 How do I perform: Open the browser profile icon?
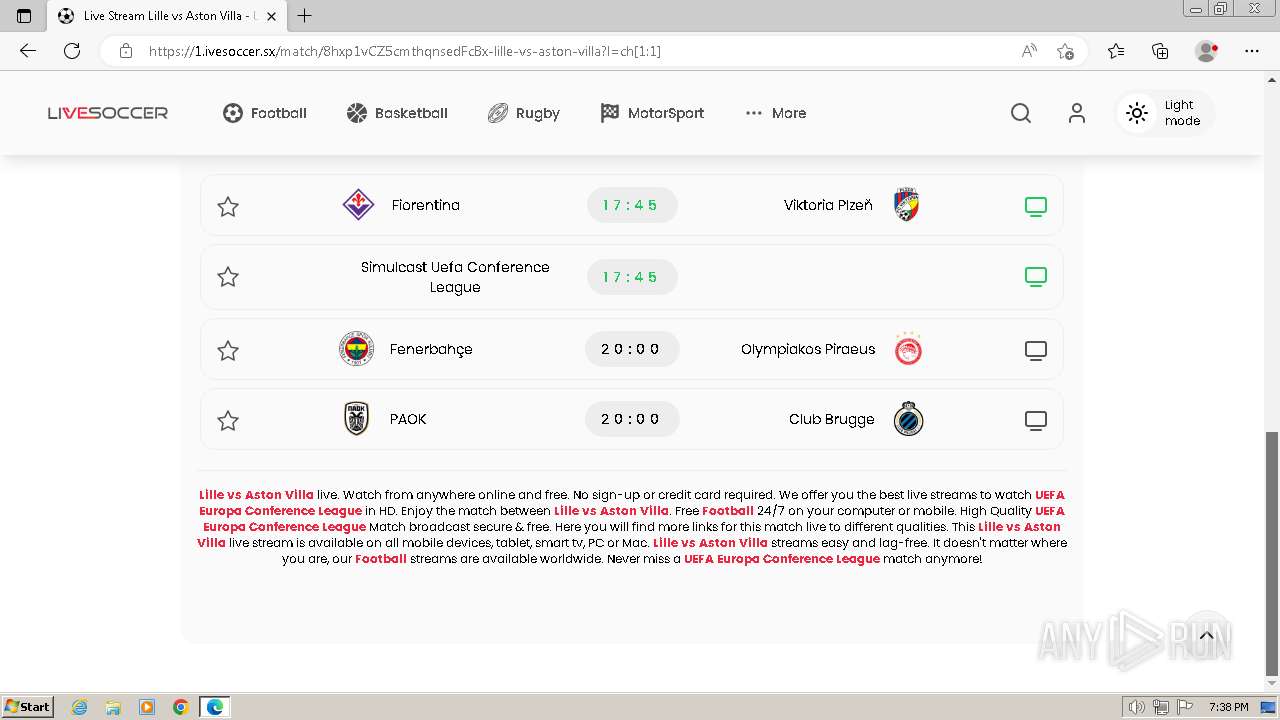[1206, 51]
